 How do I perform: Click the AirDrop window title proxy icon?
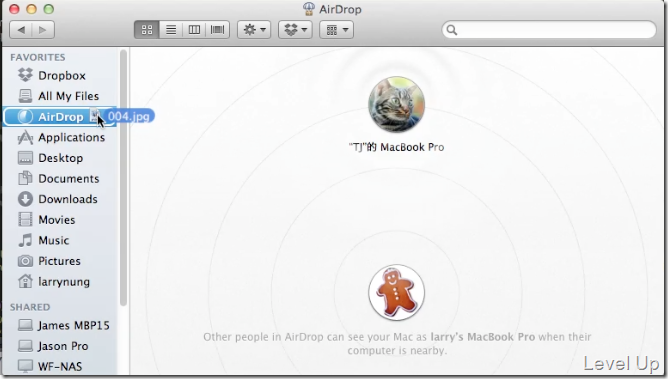coord(308,9)
